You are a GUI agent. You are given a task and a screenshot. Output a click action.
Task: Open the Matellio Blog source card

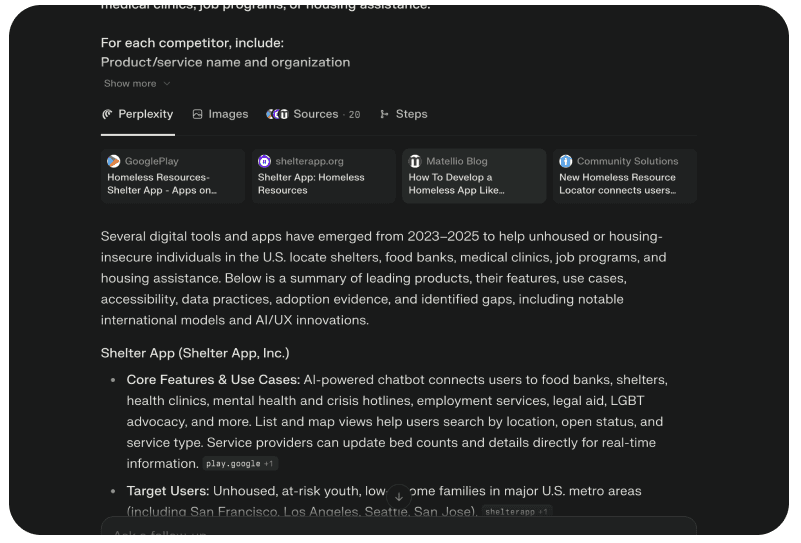coord(474,176)
